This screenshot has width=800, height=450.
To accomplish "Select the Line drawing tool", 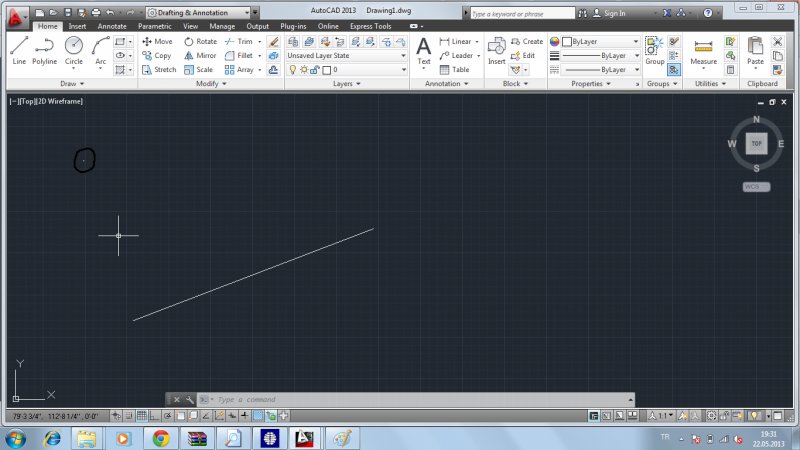I will click(x=19, y=51).
